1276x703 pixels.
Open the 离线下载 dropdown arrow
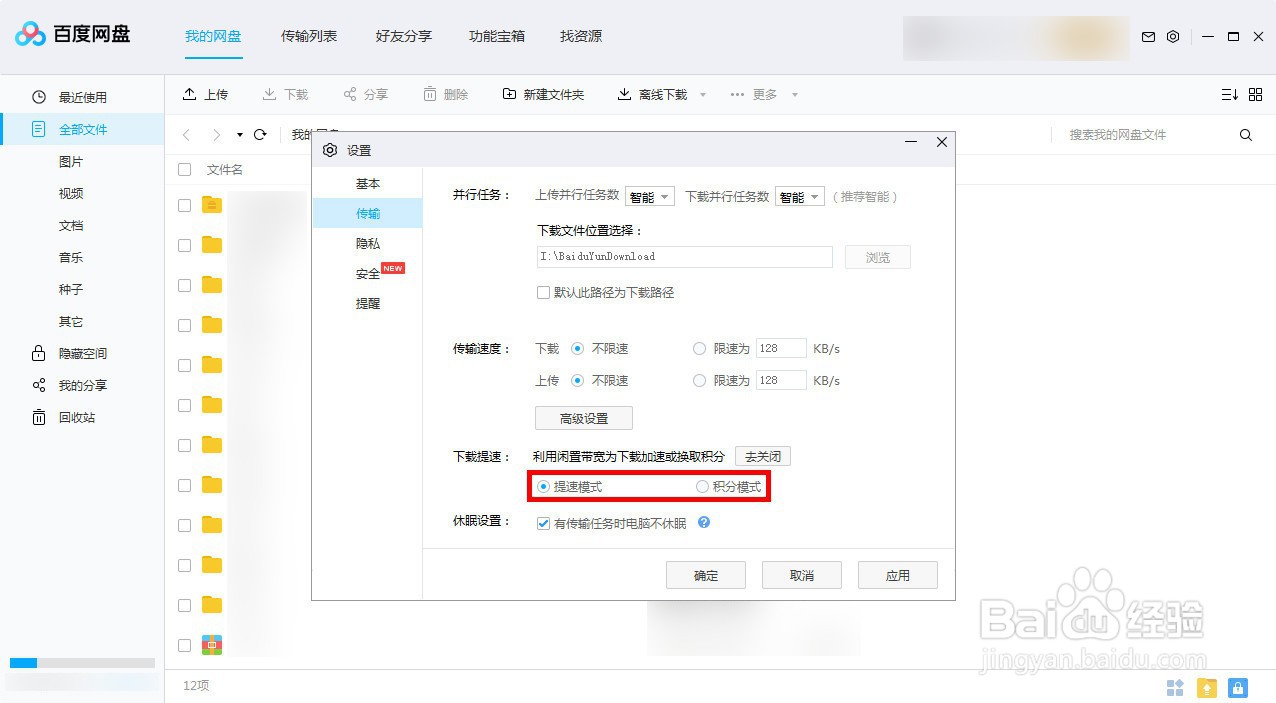tap(704, 94)
